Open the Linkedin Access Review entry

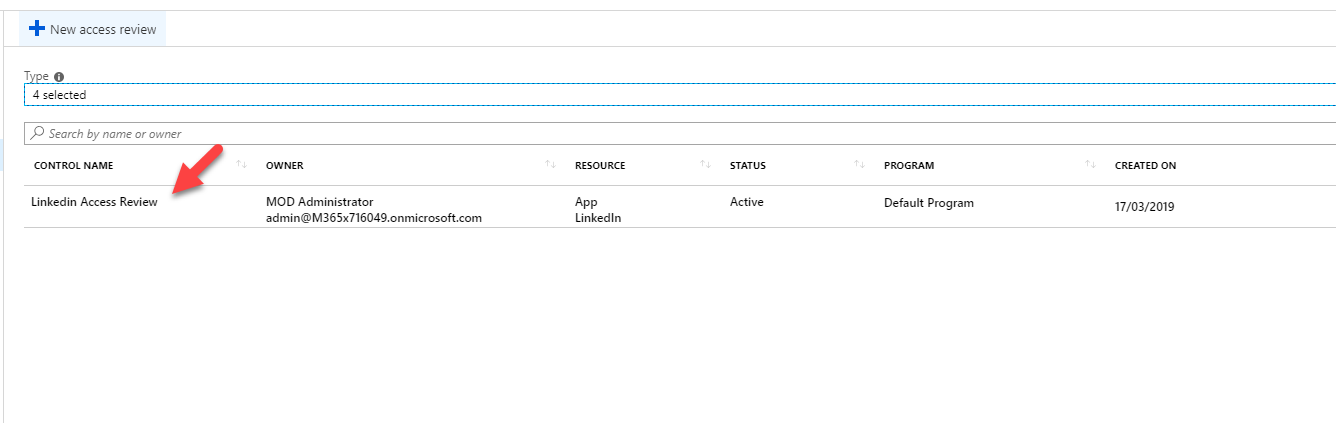(x=95, y=202)
